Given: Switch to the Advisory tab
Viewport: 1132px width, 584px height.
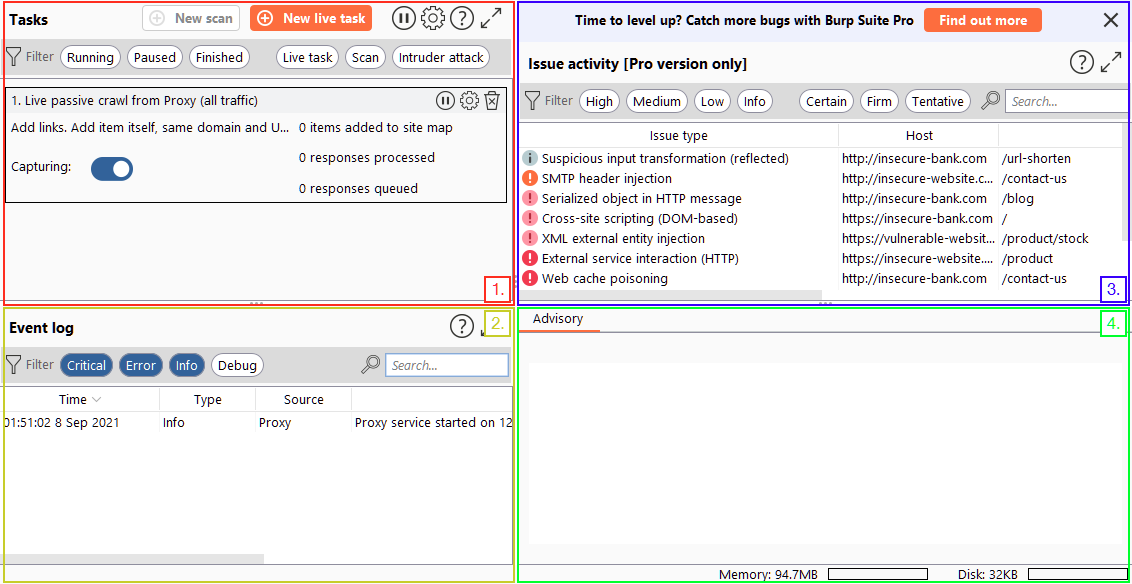Looking at the screenshot, I should (556, 318).
